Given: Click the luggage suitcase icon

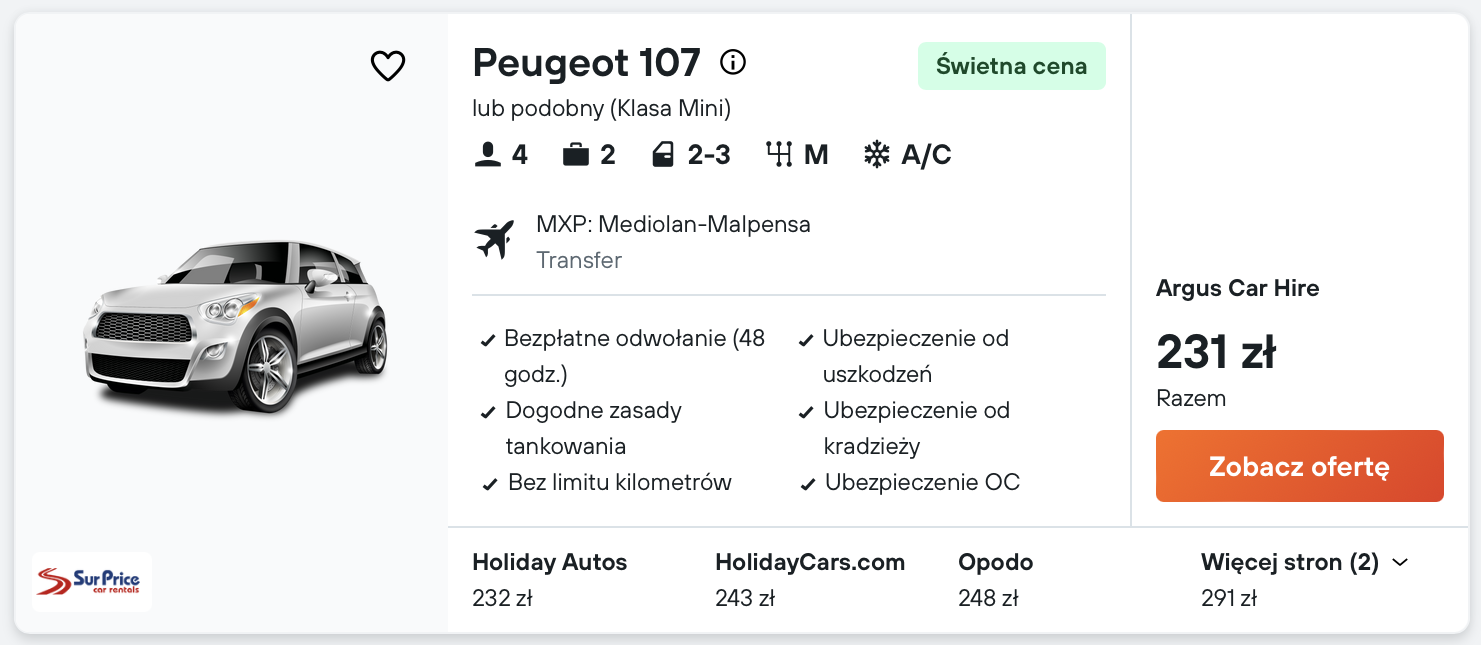Looking at the screenshot, I should point(576,154).
